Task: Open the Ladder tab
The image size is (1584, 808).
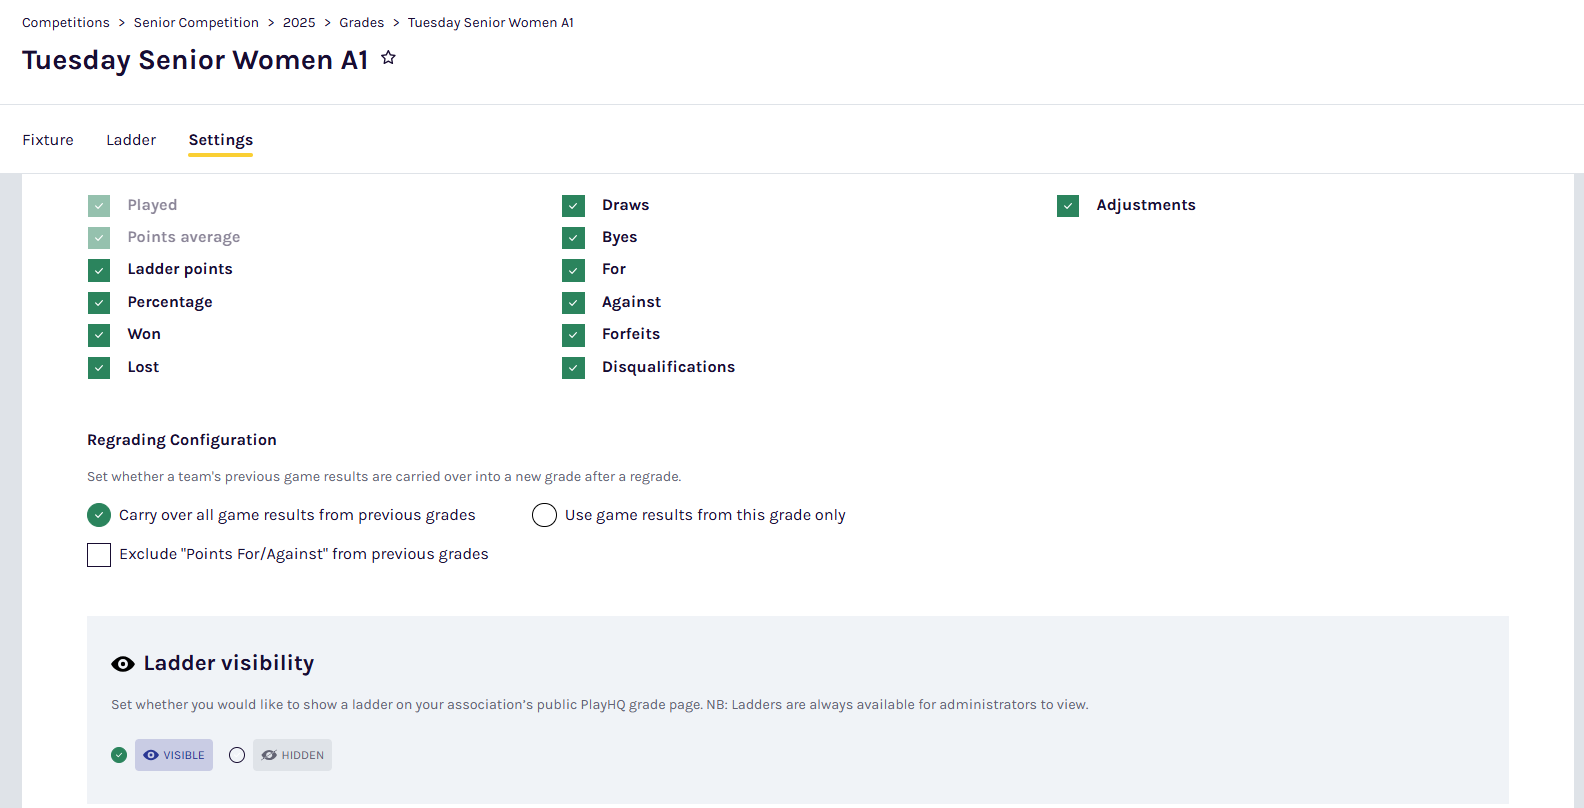Action: tap(131, 140)
